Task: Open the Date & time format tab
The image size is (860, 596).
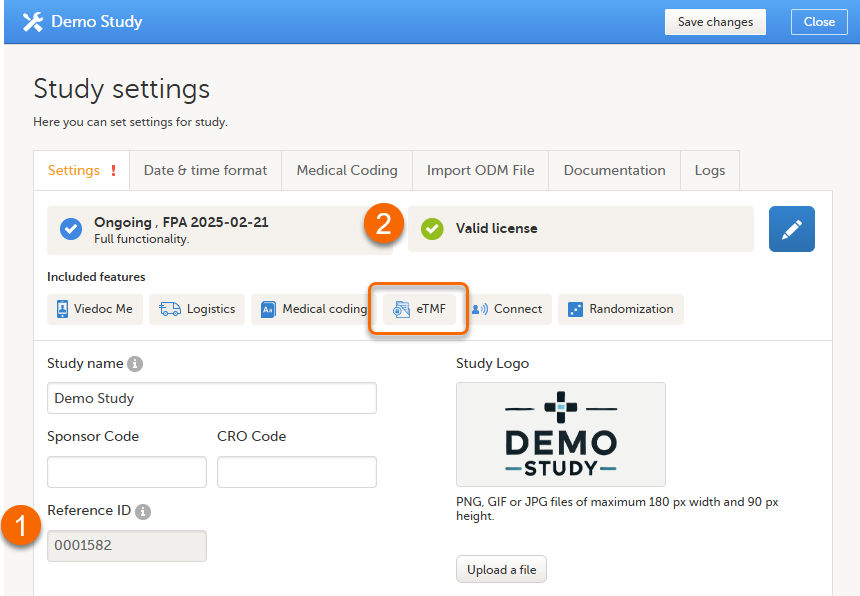Action: click(205, 170)
